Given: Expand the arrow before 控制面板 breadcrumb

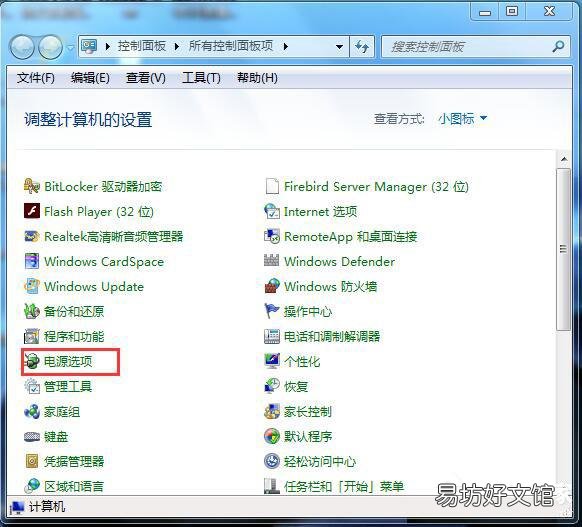Looking at the screenshot, I should point(108,47).
